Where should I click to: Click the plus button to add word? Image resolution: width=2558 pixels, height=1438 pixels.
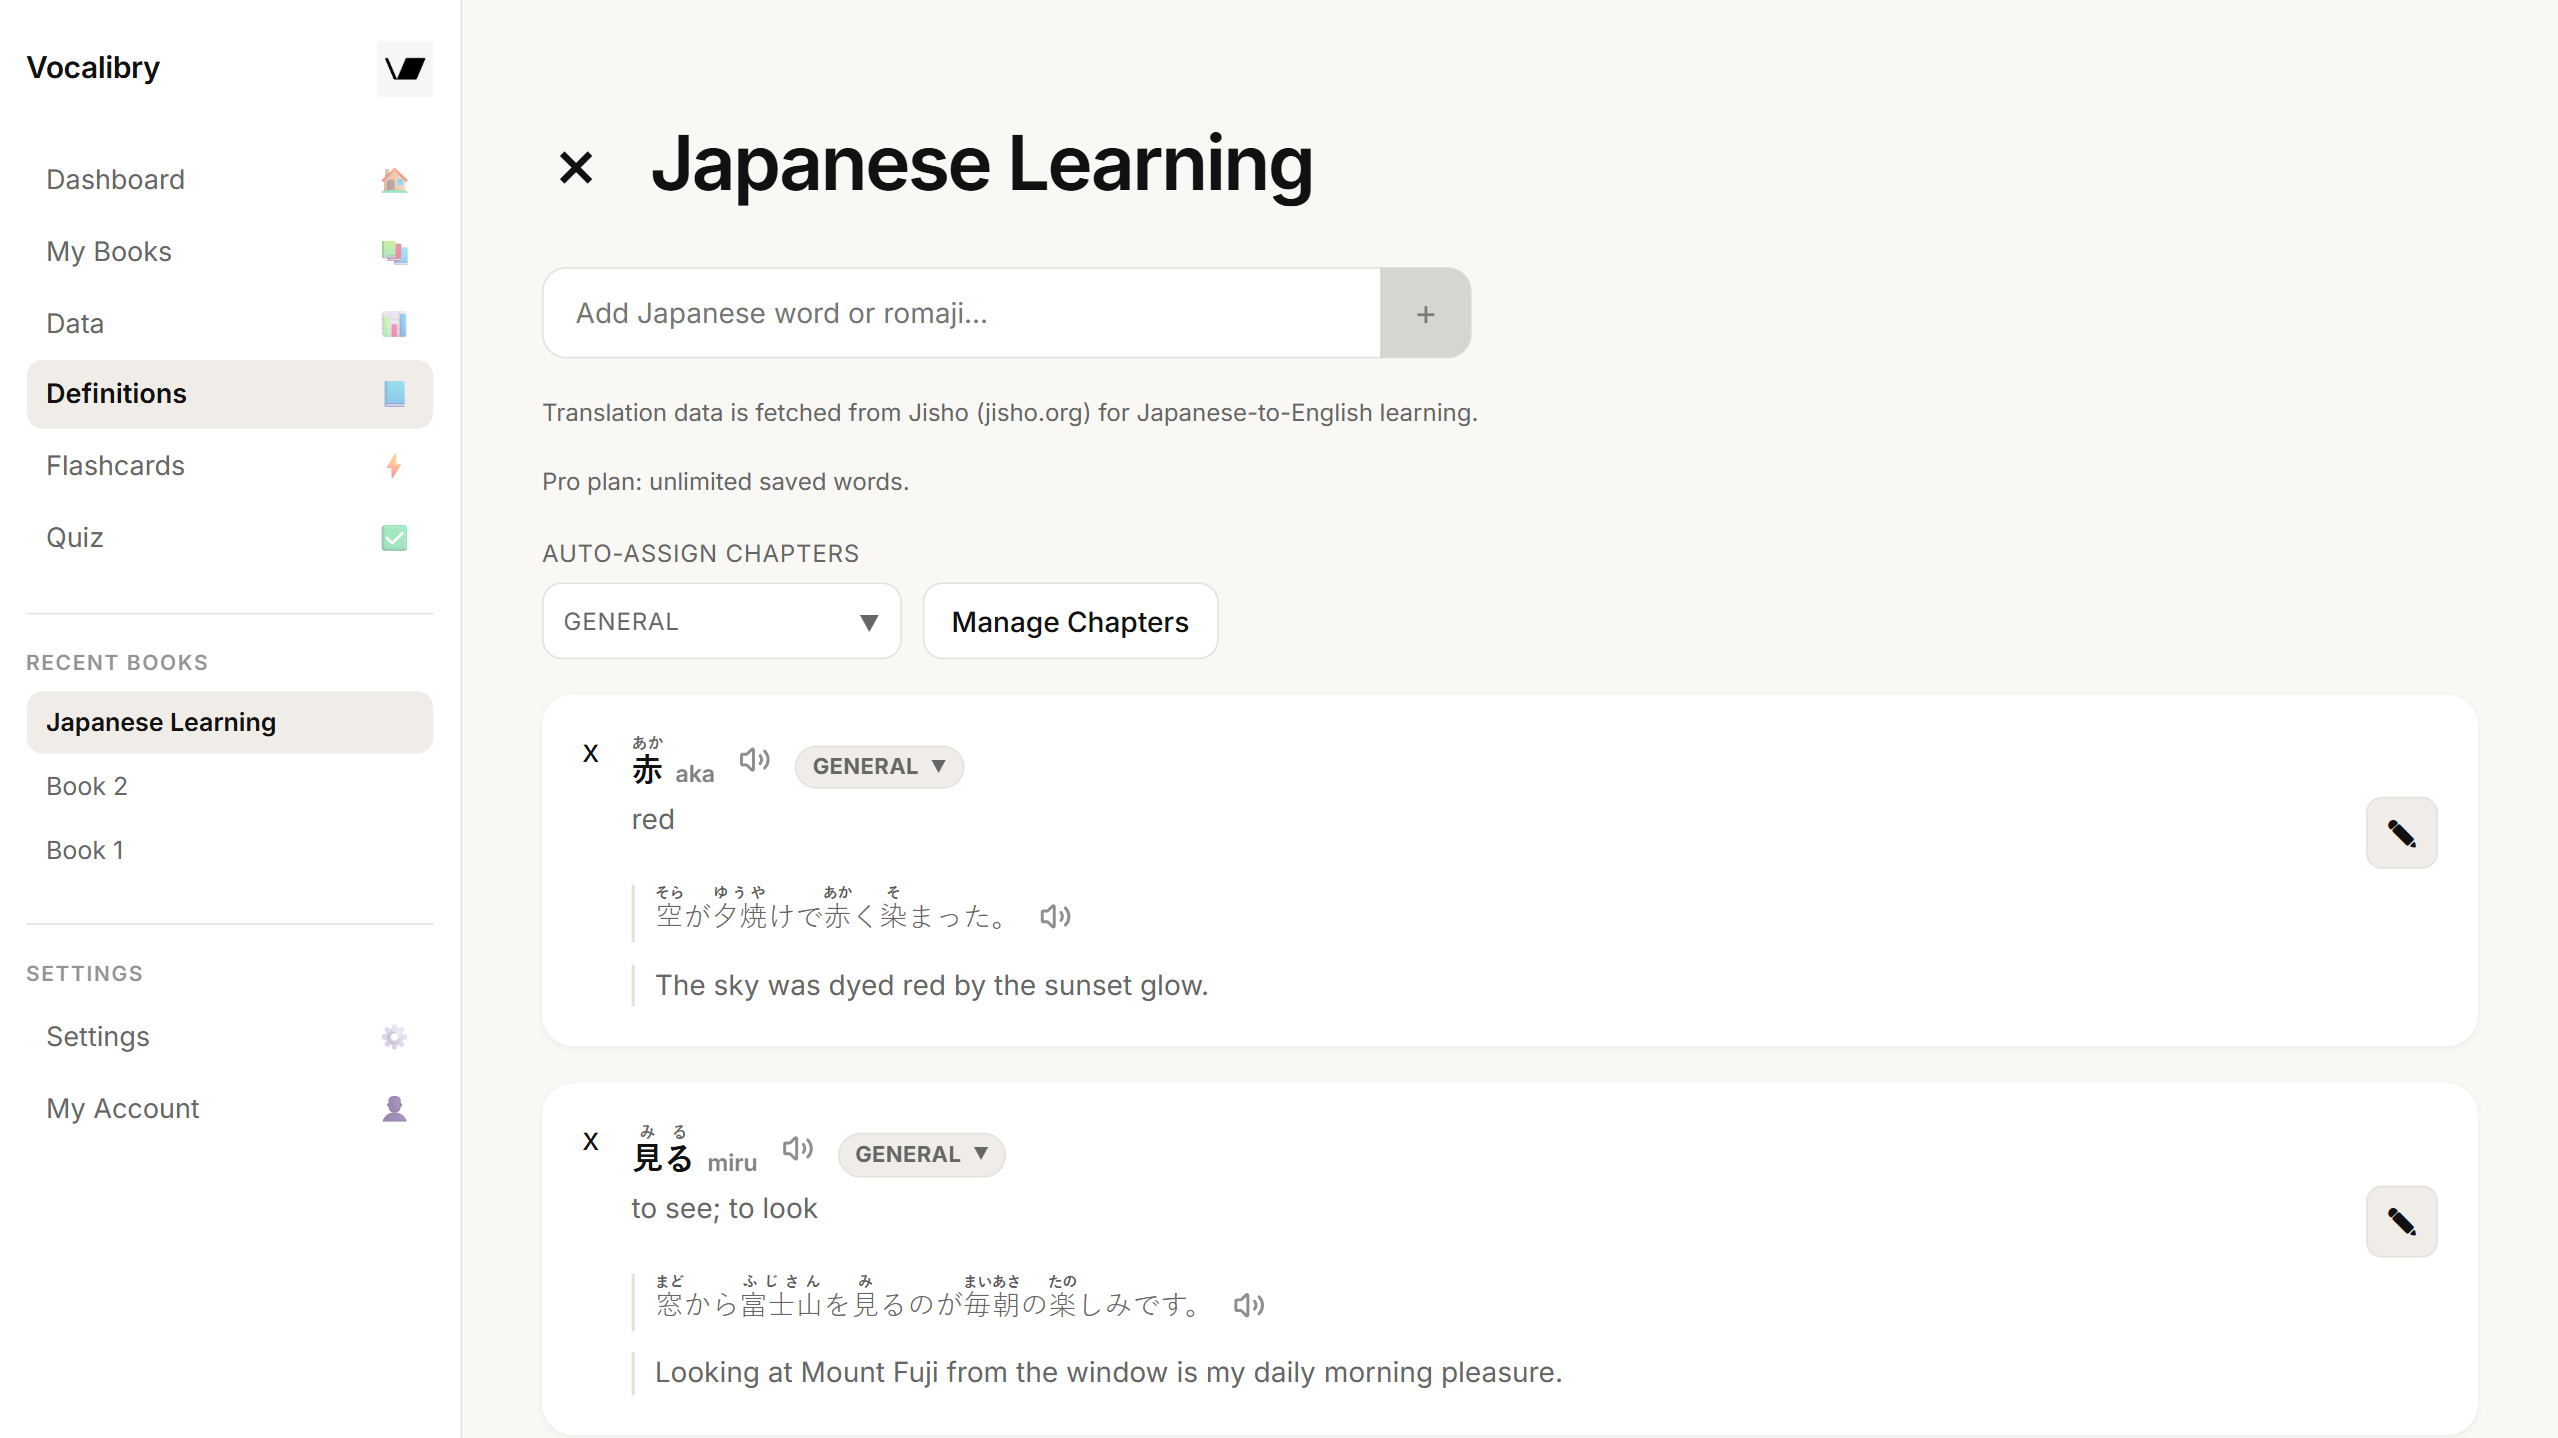(x=1425, y=313)
